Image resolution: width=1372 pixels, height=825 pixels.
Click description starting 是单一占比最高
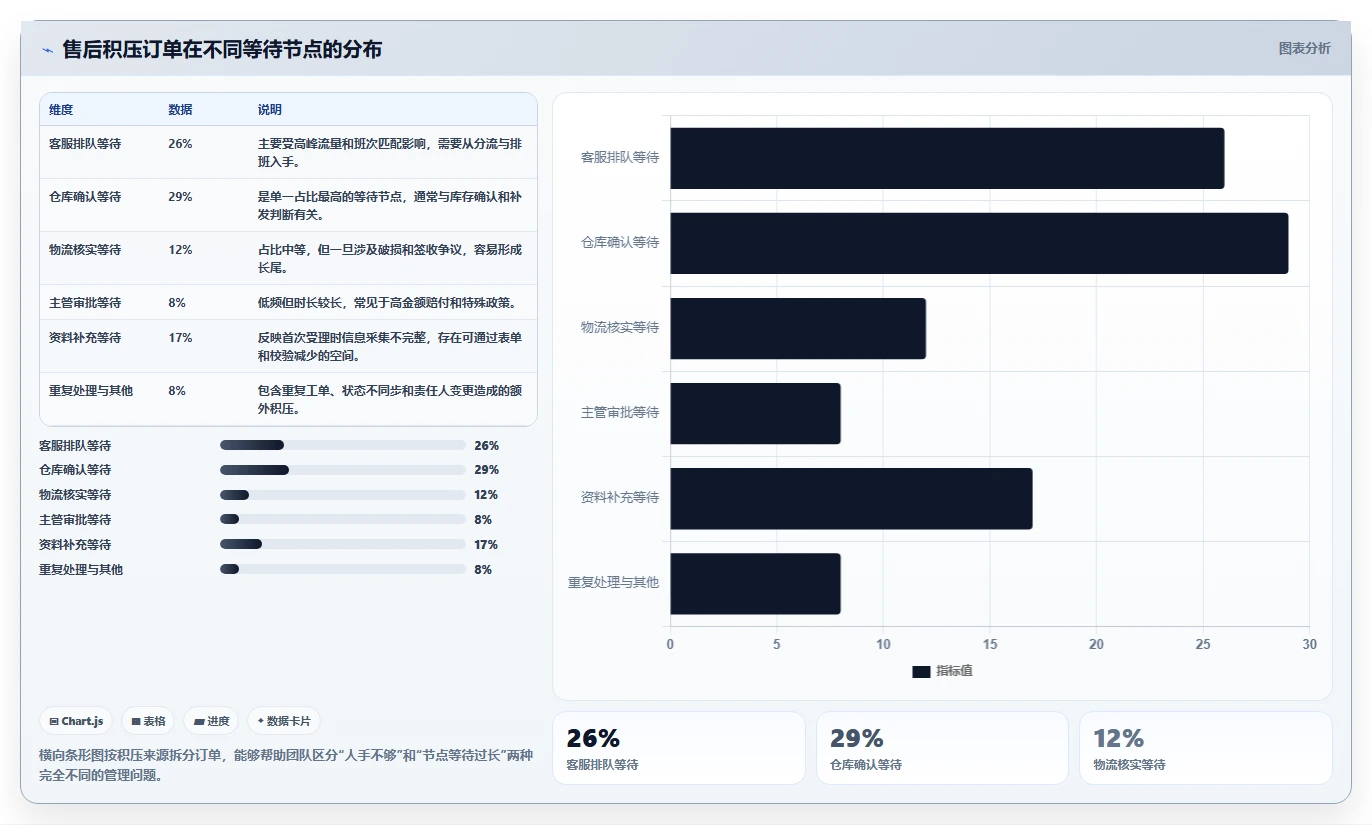pos(390,206)
